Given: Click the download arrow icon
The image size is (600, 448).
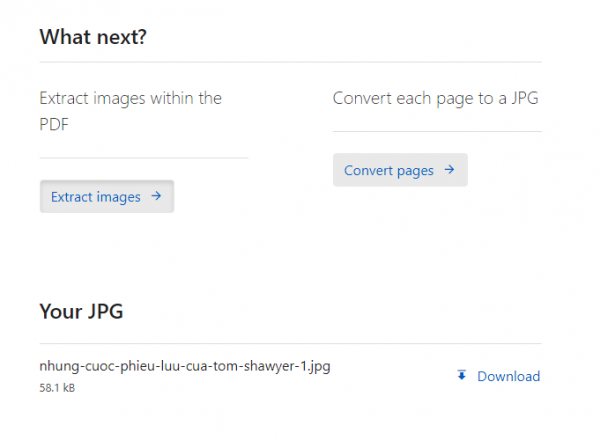Looking at the screenshot, I should pos(462,375).
